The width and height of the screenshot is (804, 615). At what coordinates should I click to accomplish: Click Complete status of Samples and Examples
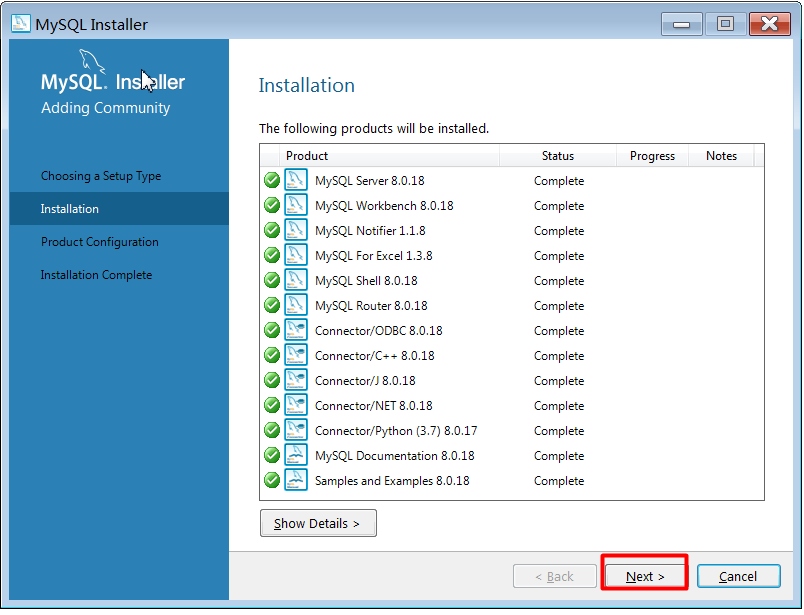(559, 481)
